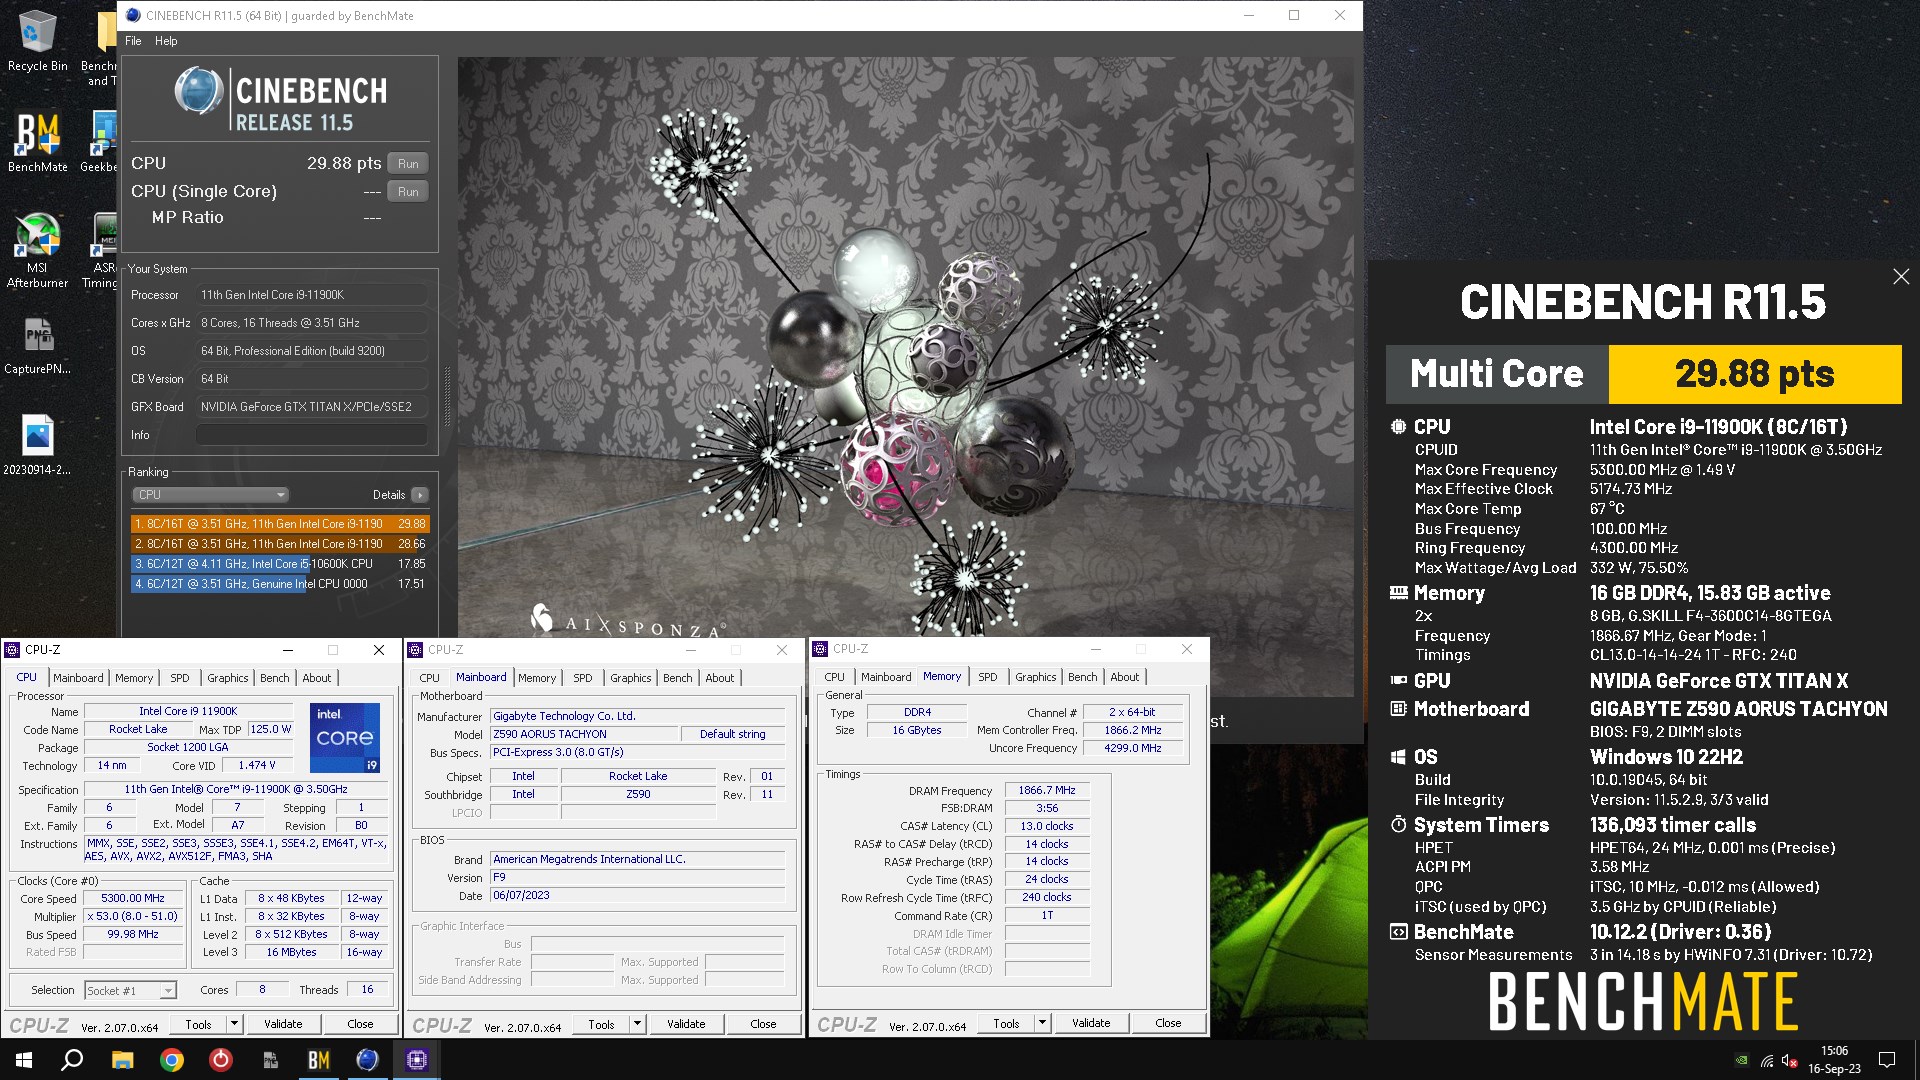Click Tools button in CPU-Z CPU window
1920x1080 pixels.
click(x=198, y=1025)
